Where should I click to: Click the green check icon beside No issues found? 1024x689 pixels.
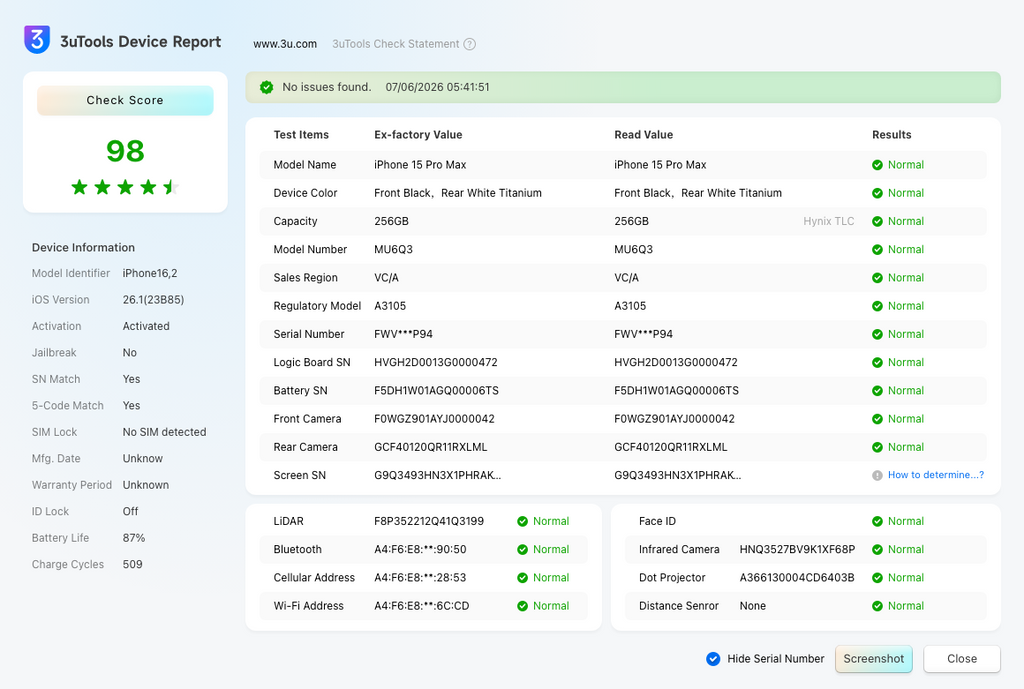point(266,88)
